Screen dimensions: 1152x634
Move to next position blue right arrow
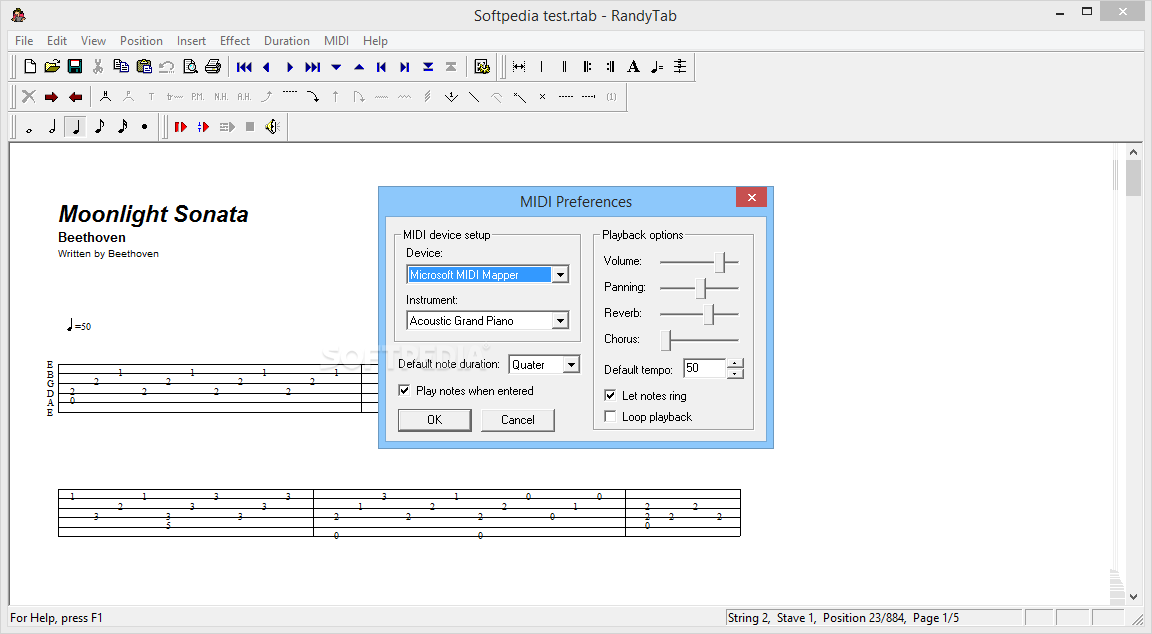click(289, 67)
